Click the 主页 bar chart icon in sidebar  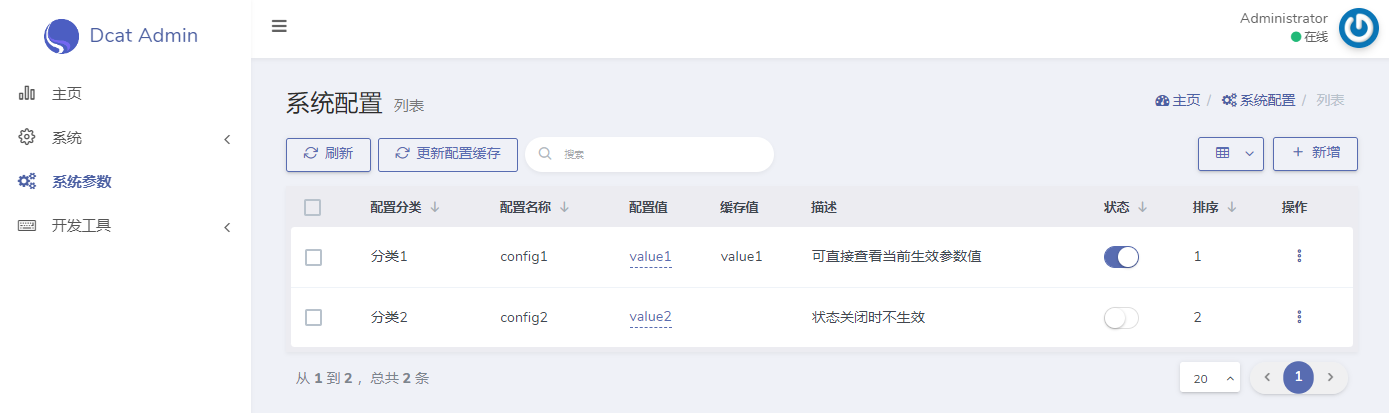[28, 93]
